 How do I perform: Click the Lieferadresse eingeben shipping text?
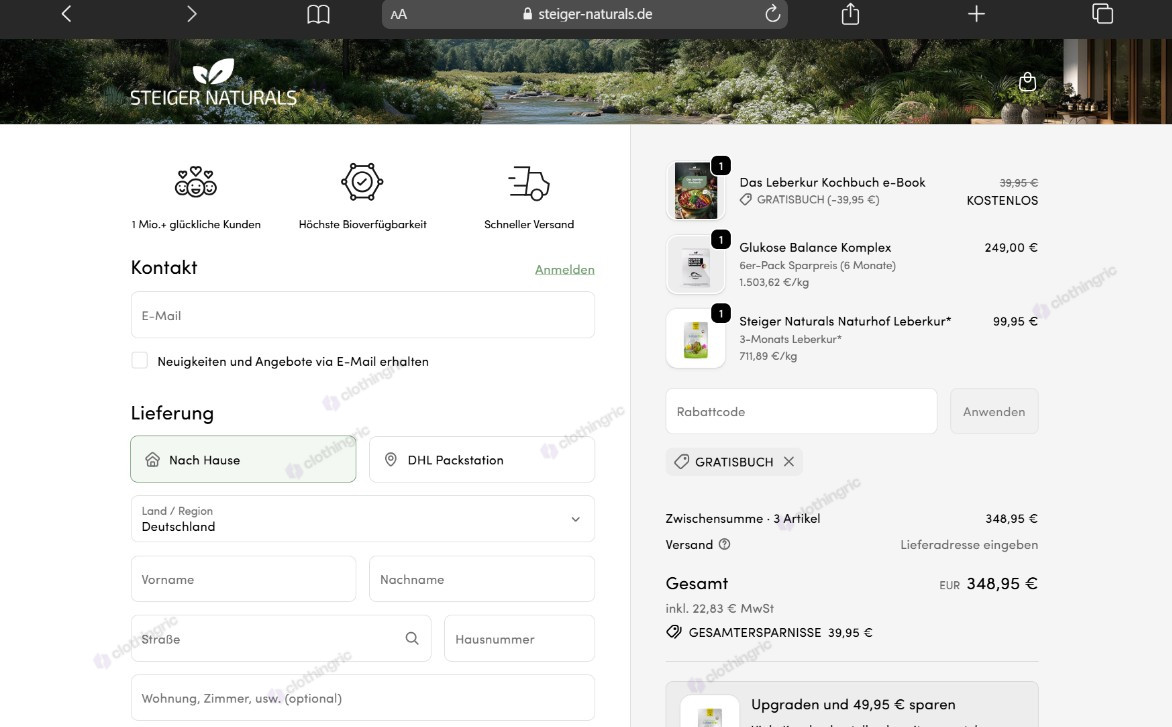click(969, 545)
